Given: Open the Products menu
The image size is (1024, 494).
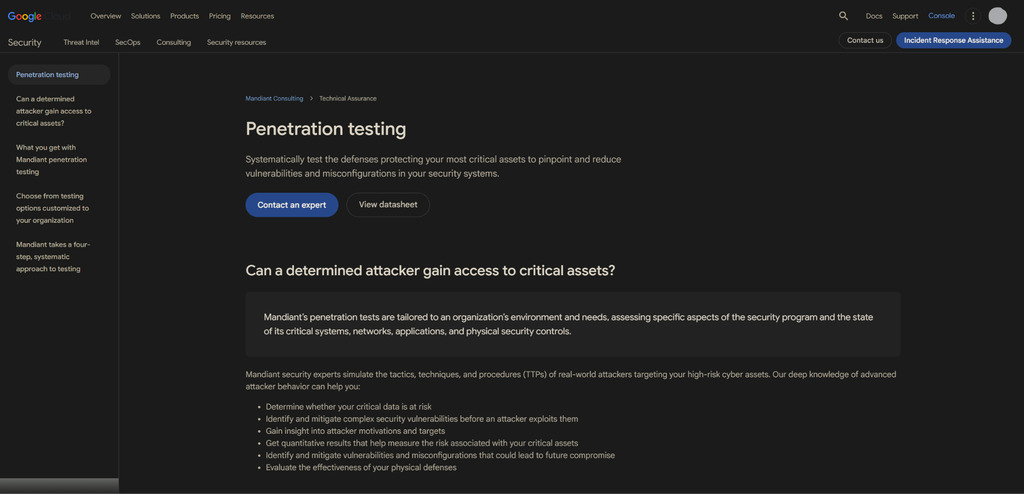Looking at the screenshot, I should click(185, 16).
